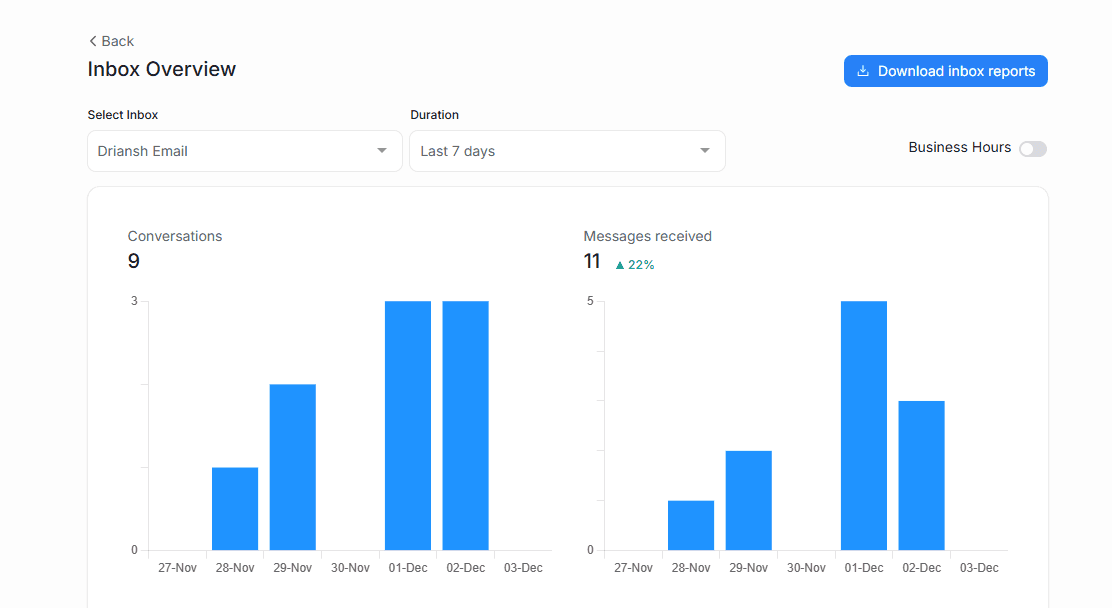Click the 28-Nov bar in the Conversations chart
1112x608 pixels.
pos(234,505)
